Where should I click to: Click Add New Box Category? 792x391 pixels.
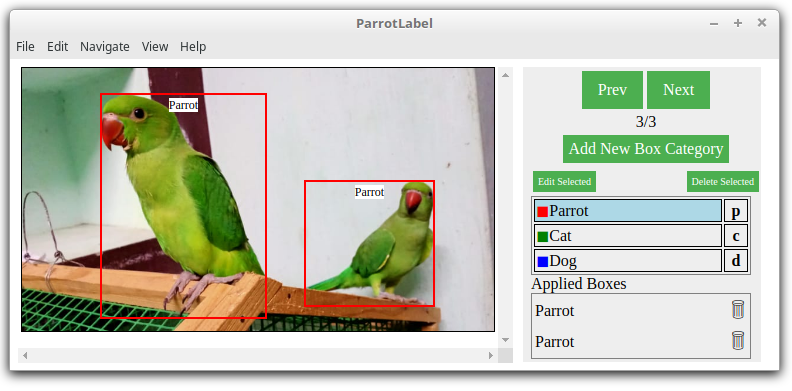tap(646, 149)
